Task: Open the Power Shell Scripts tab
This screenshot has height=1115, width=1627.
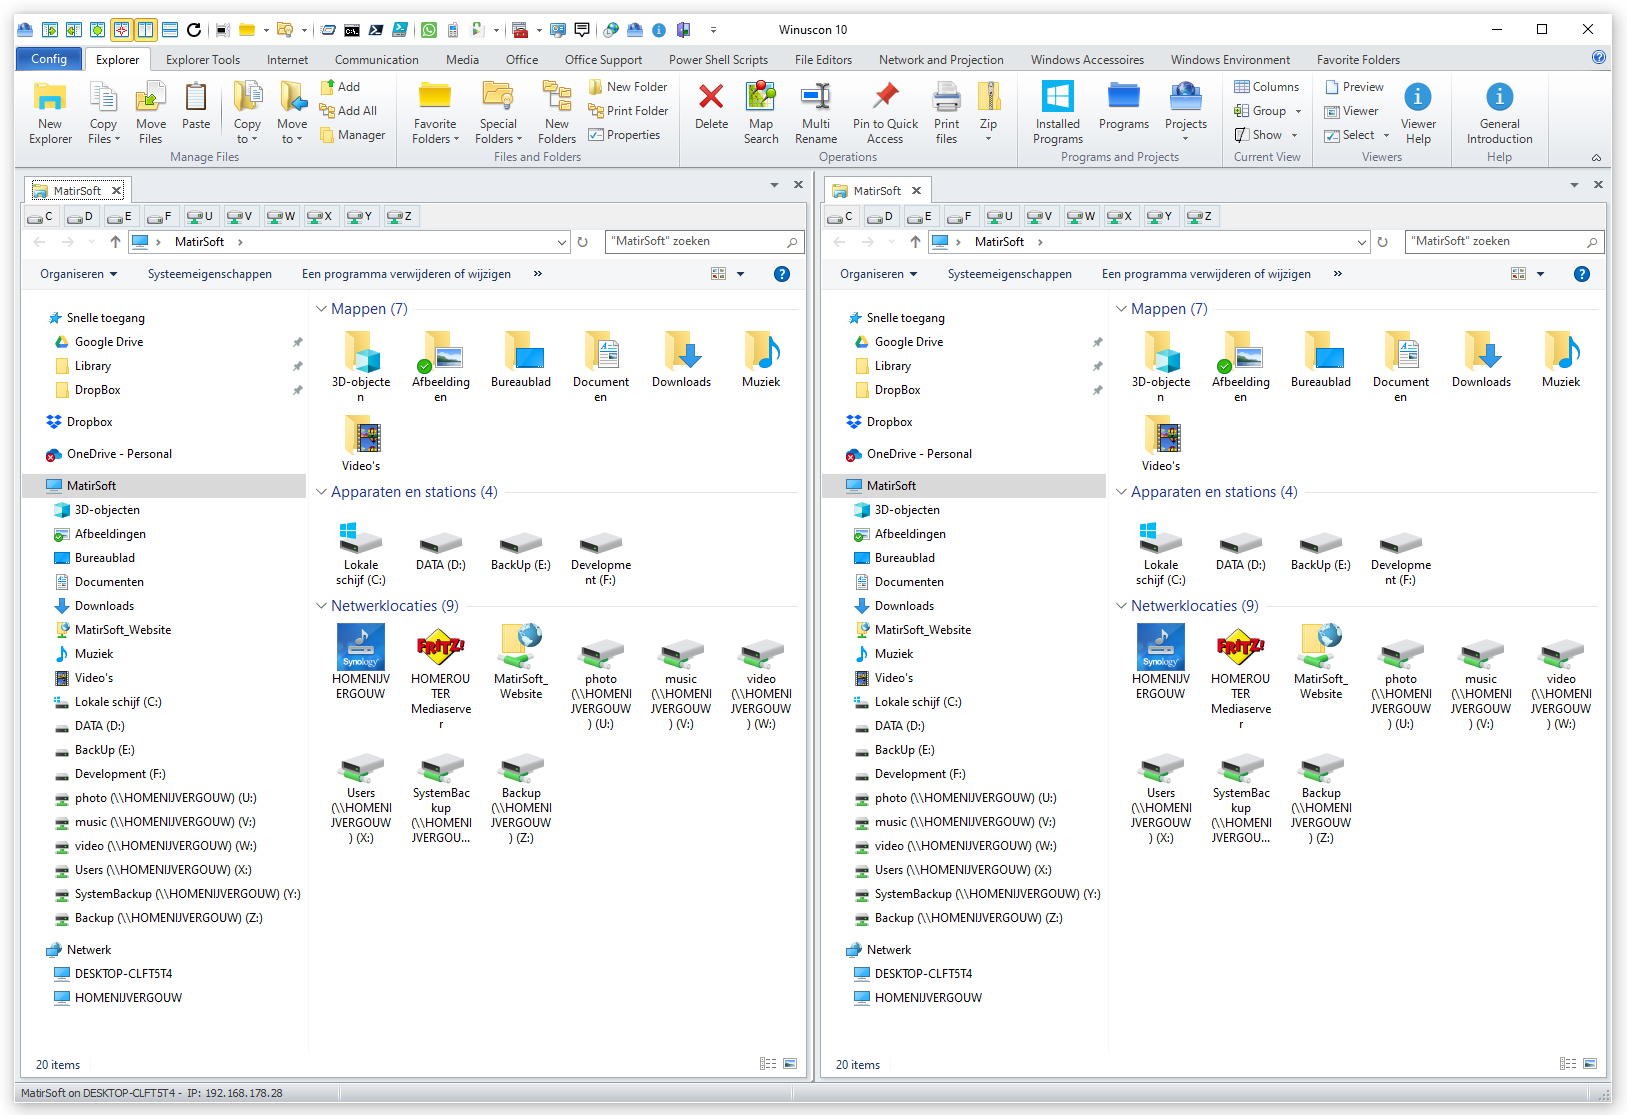Action: tap(718, 60)
